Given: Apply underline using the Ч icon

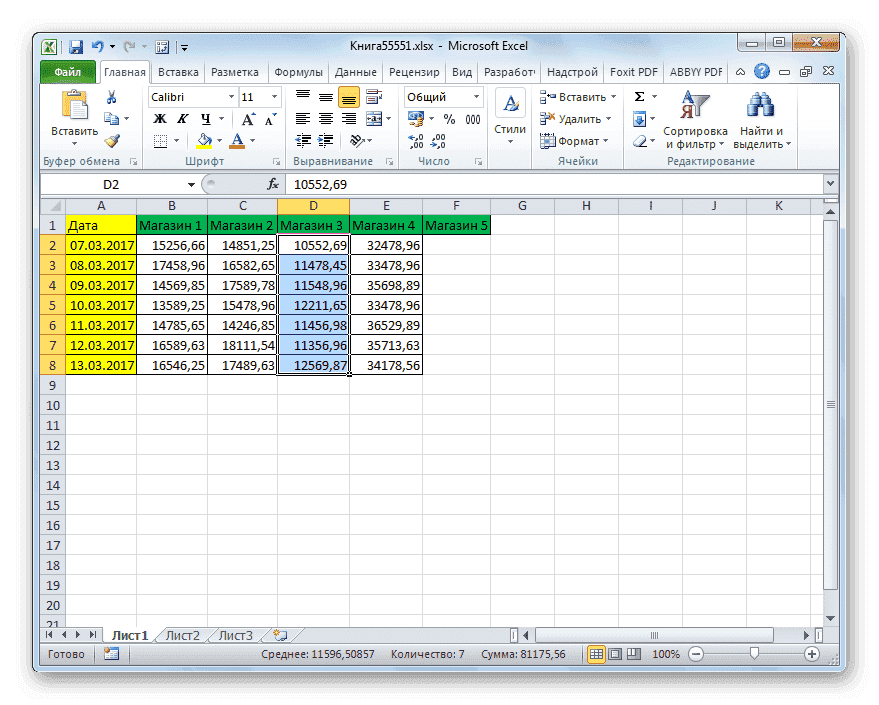Looking at the screenshot, I should (206, 117).
